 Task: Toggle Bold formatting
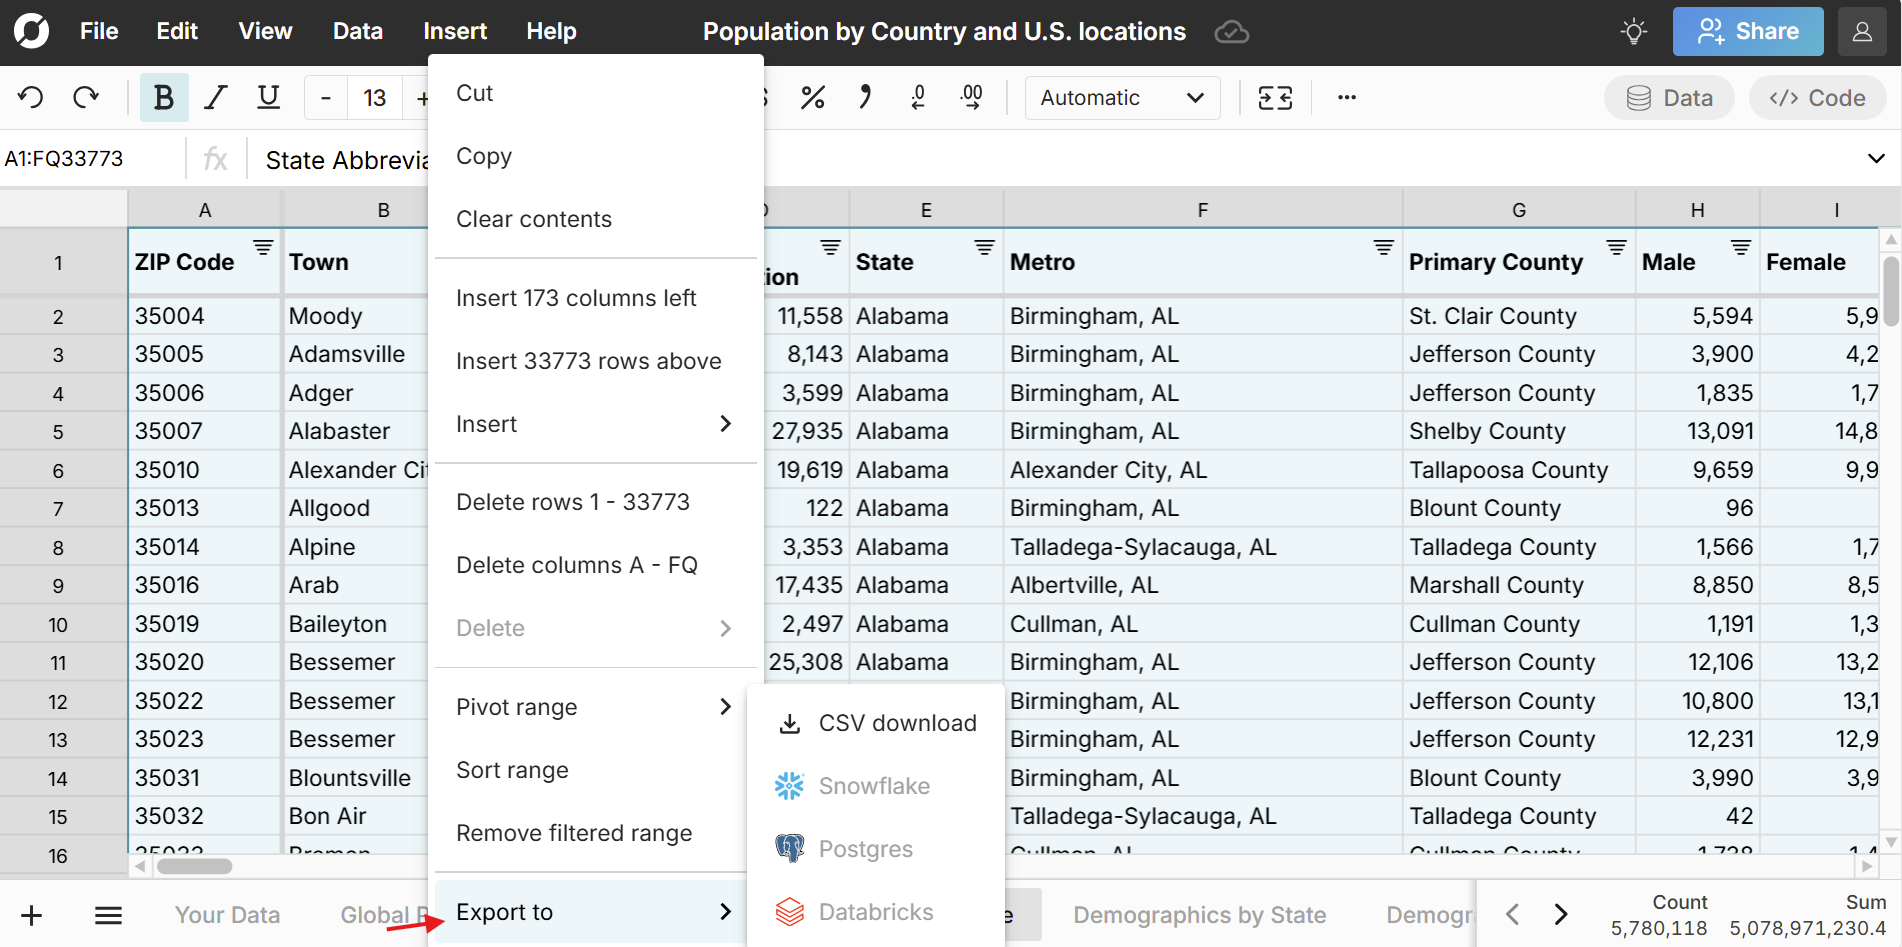(163, 97)
